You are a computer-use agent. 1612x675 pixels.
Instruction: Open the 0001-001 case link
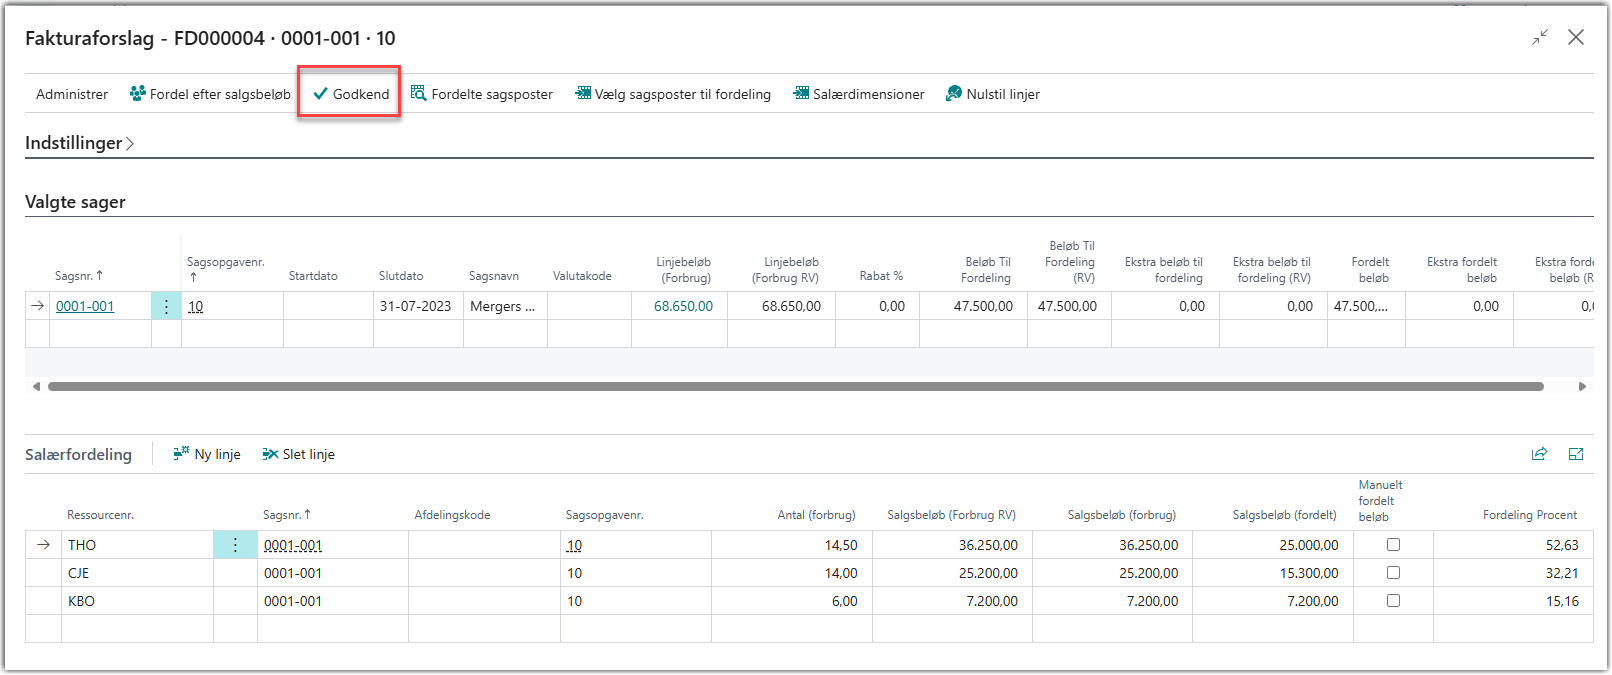pos(85,306)
